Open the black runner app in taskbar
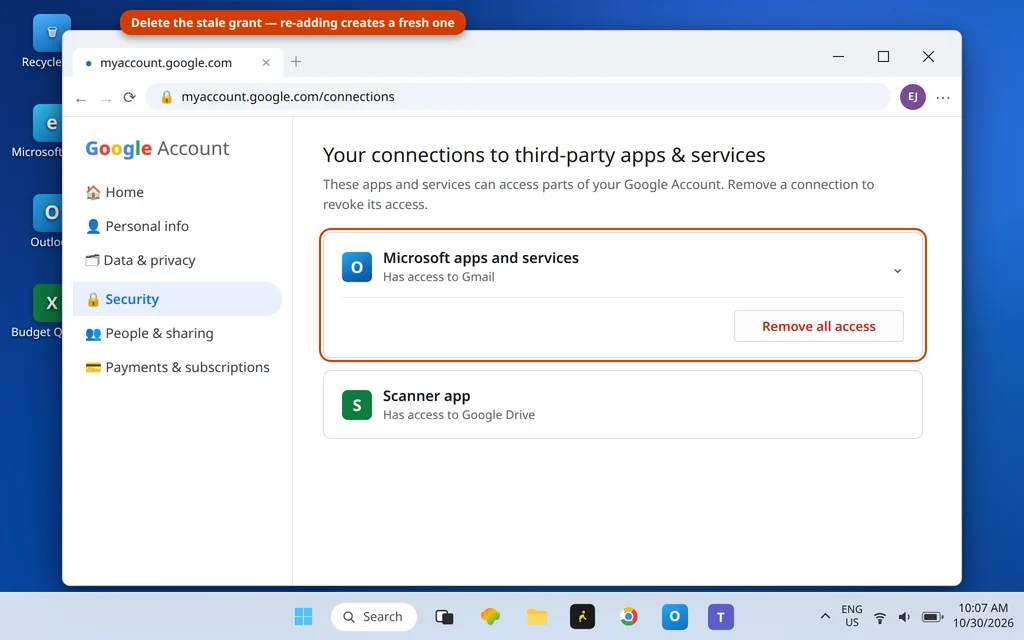The image size is (1024, 640). (x=583, y=616)
